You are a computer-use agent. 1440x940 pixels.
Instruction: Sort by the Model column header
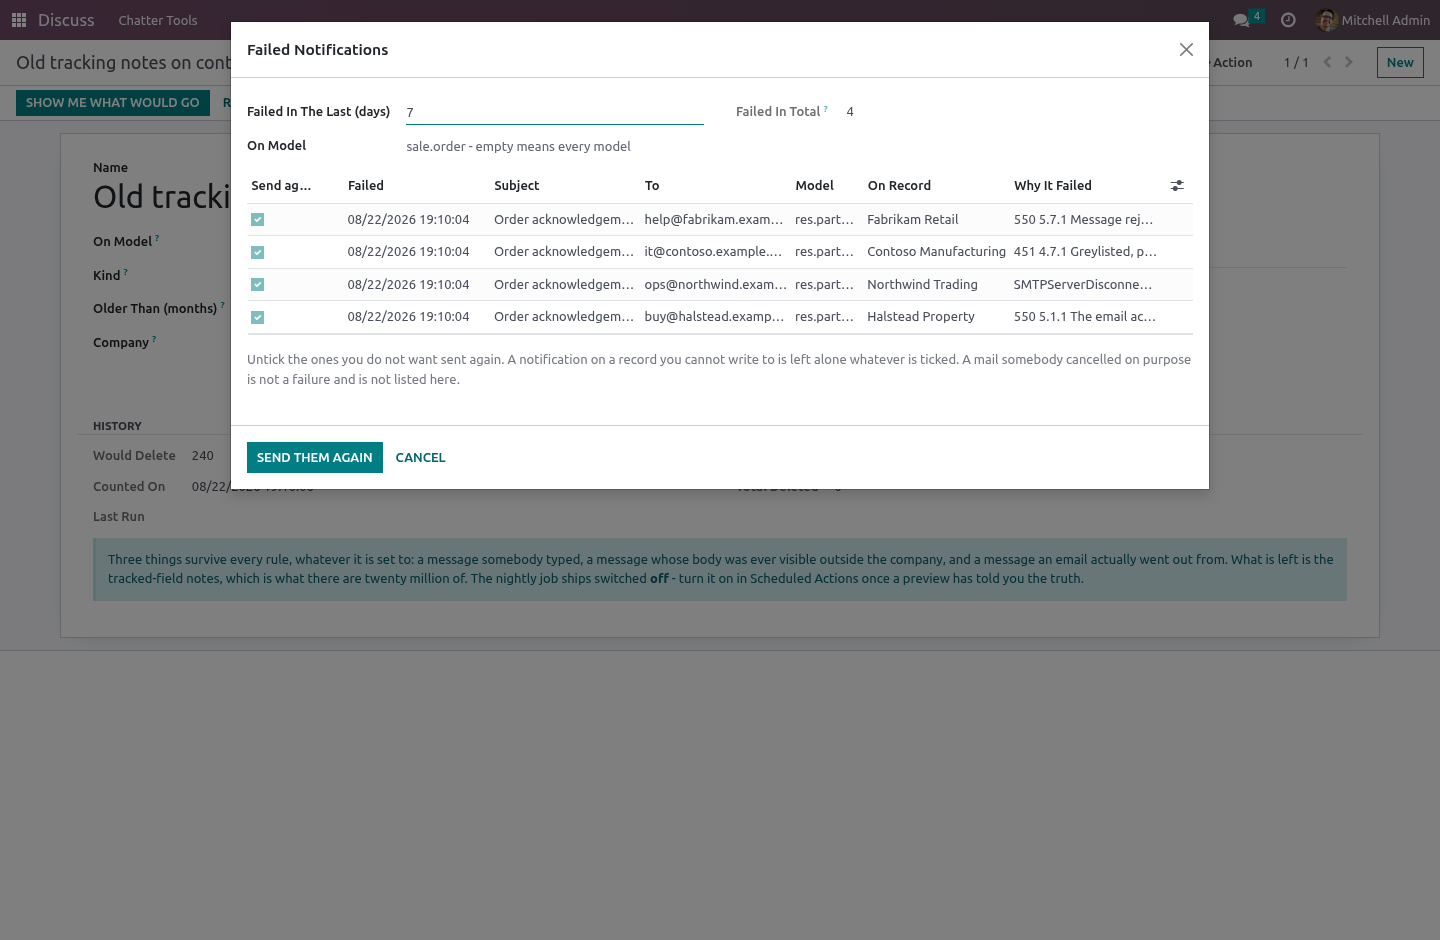[x=815, y=186]
